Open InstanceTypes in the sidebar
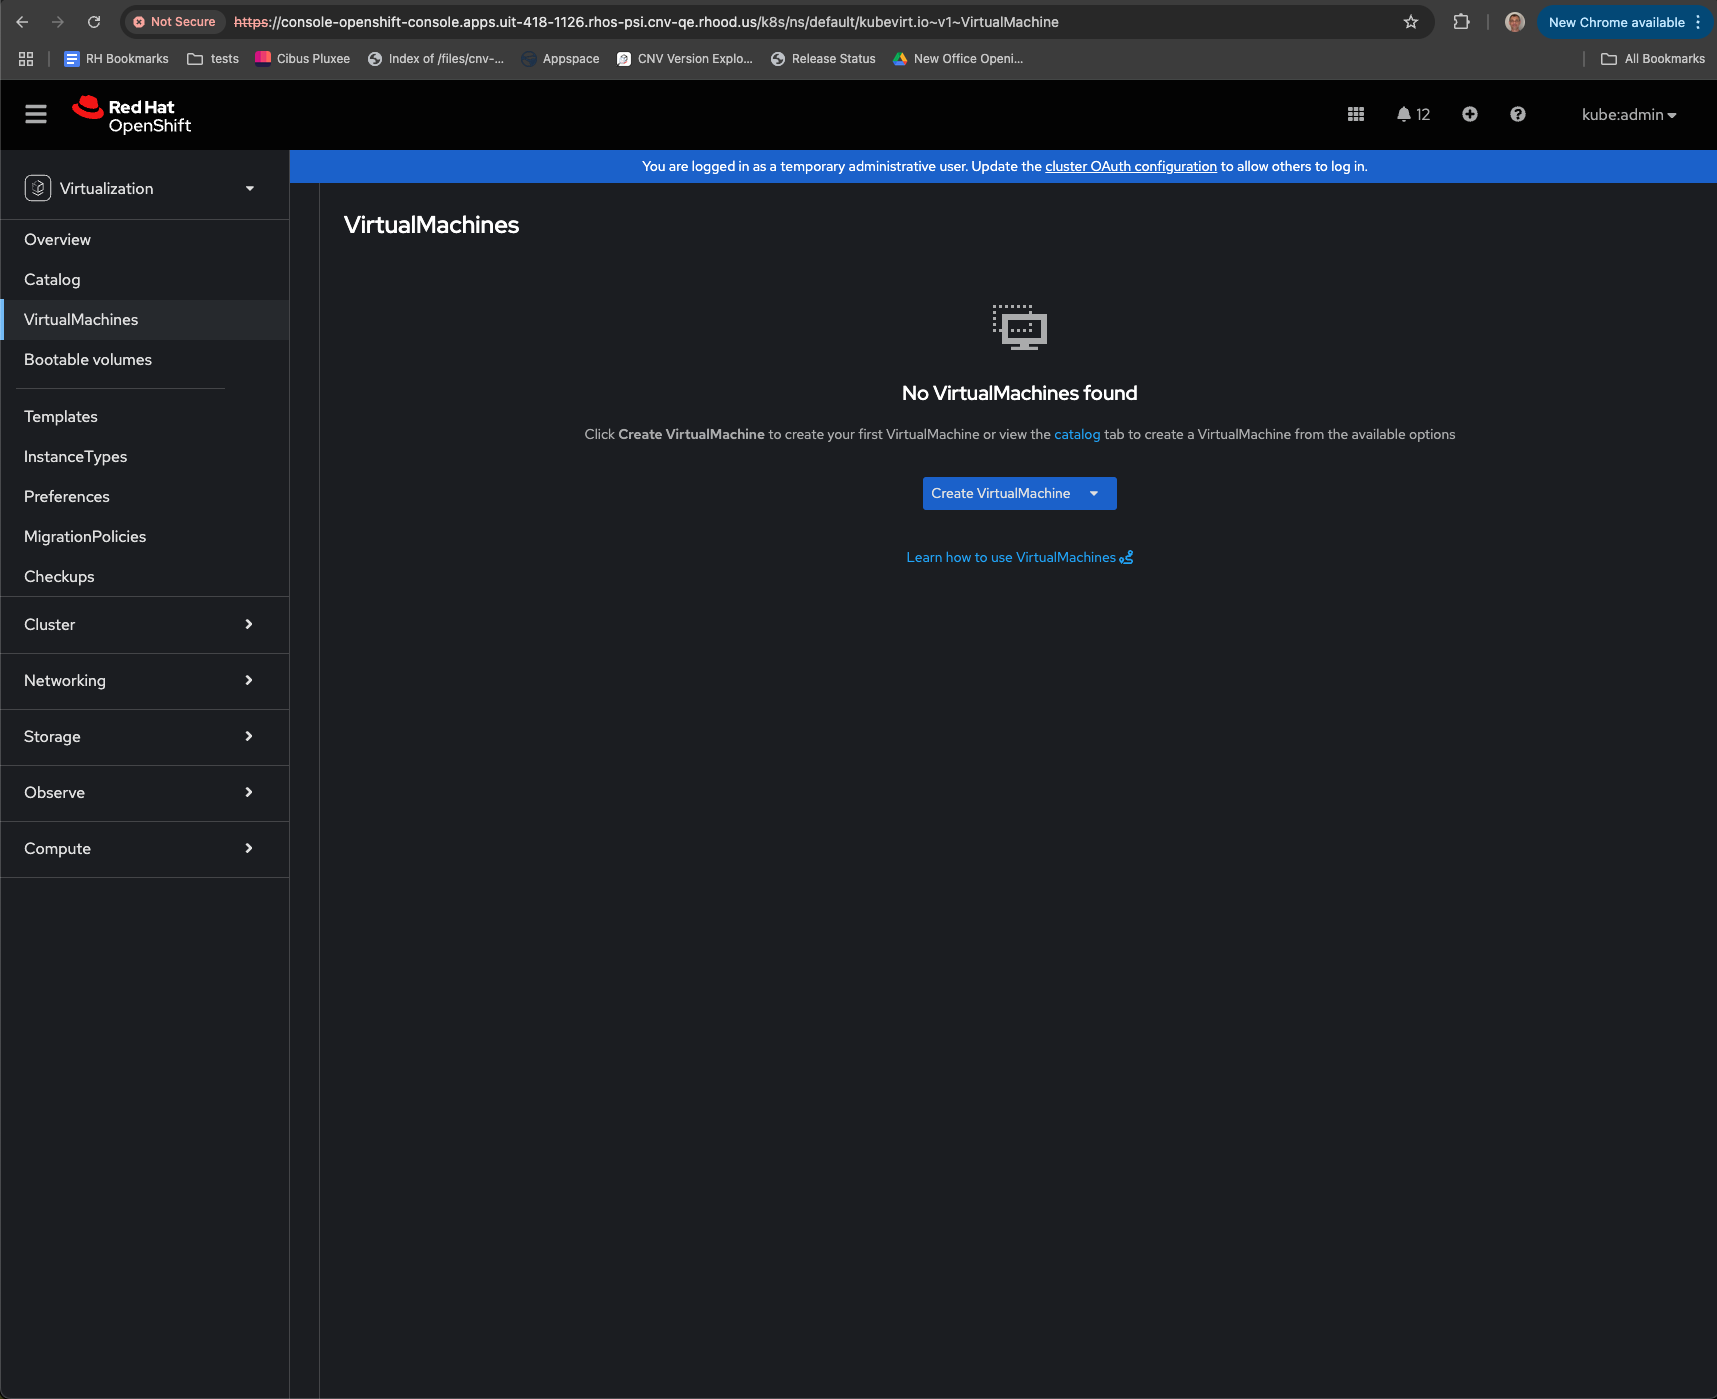 145,457
